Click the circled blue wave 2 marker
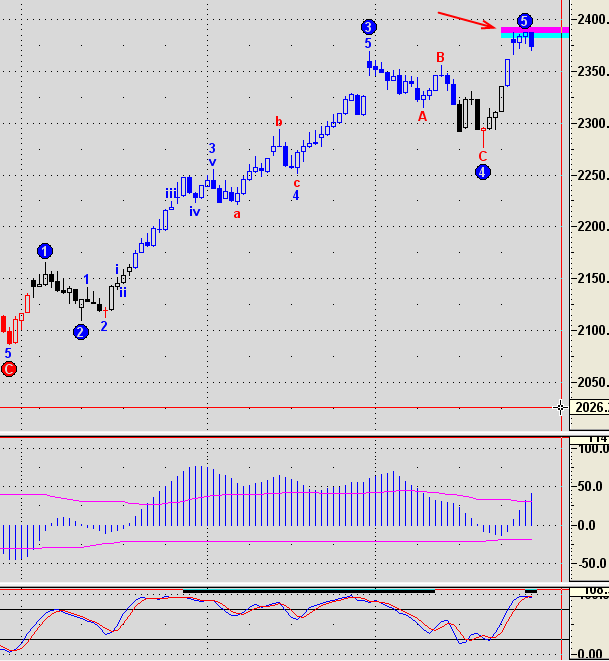609x661 pixels. [81, 332]
